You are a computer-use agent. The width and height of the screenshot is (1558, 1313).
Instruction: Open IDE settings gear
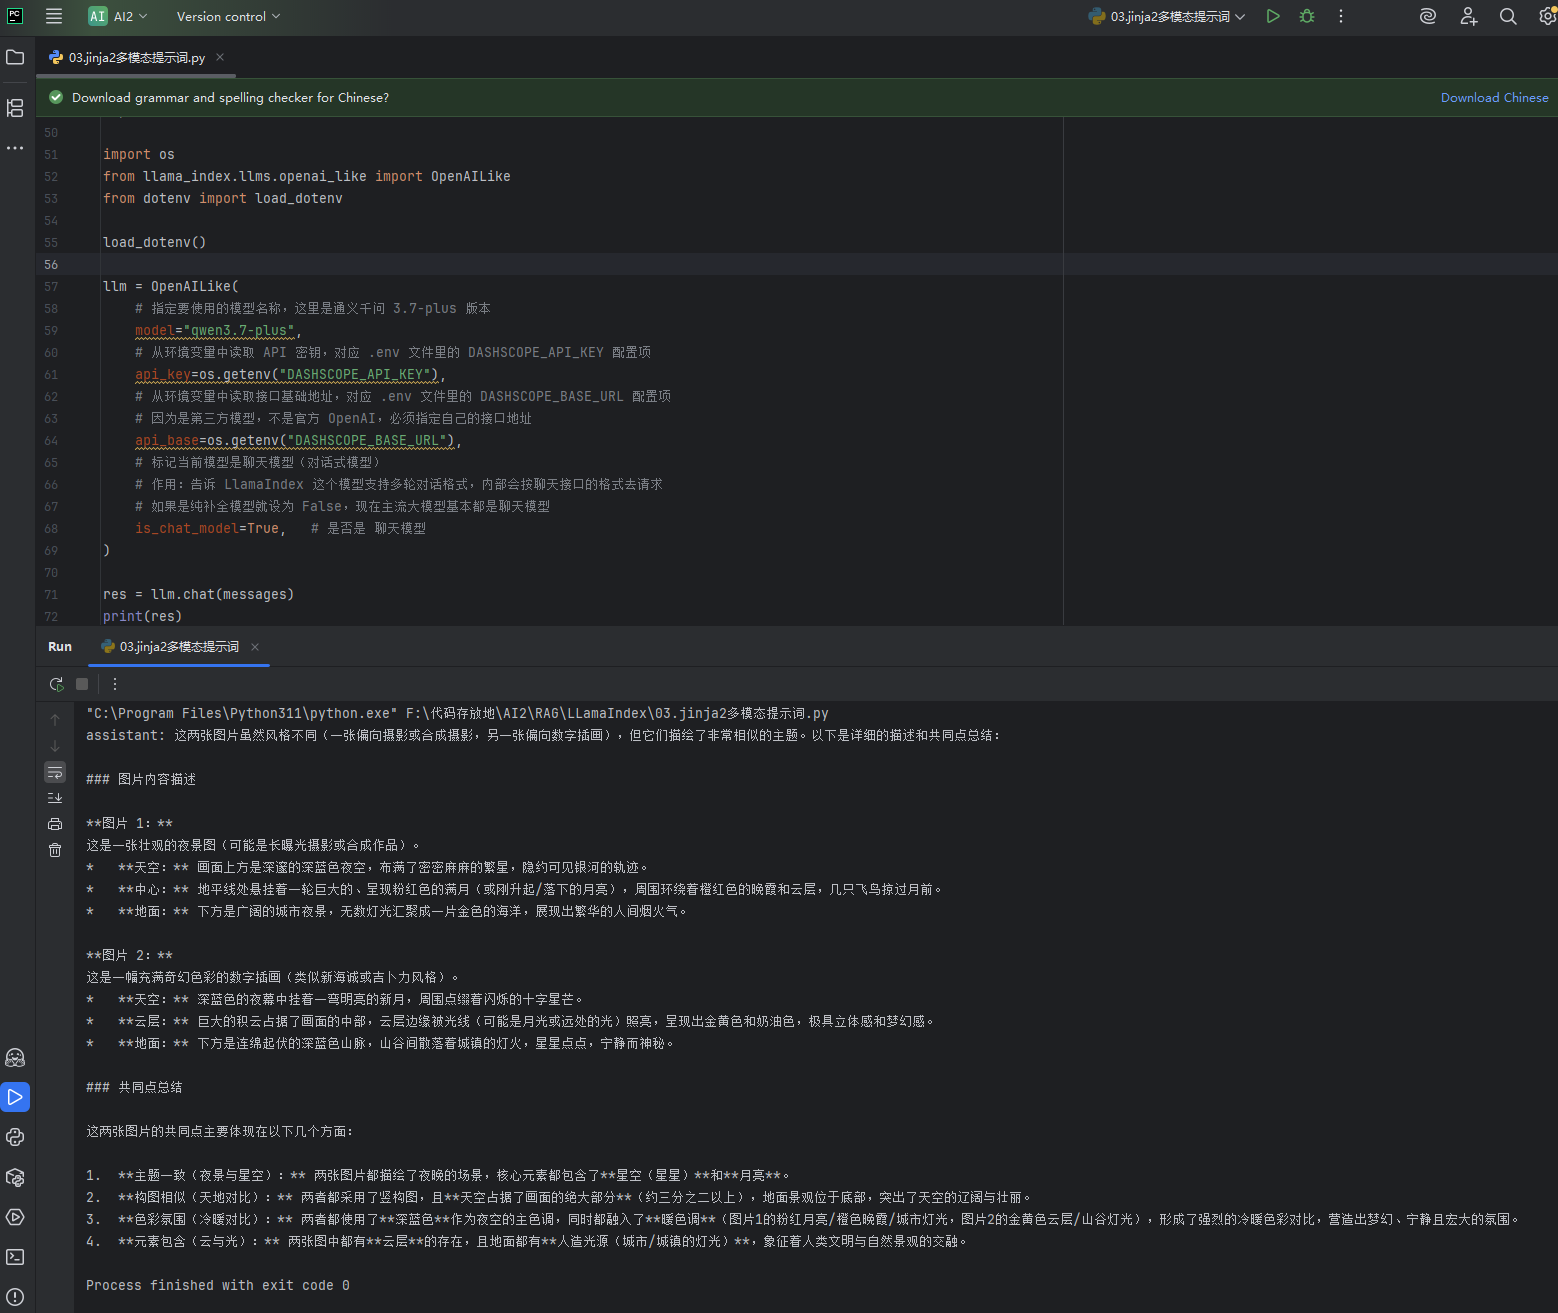coord(1547,16)
